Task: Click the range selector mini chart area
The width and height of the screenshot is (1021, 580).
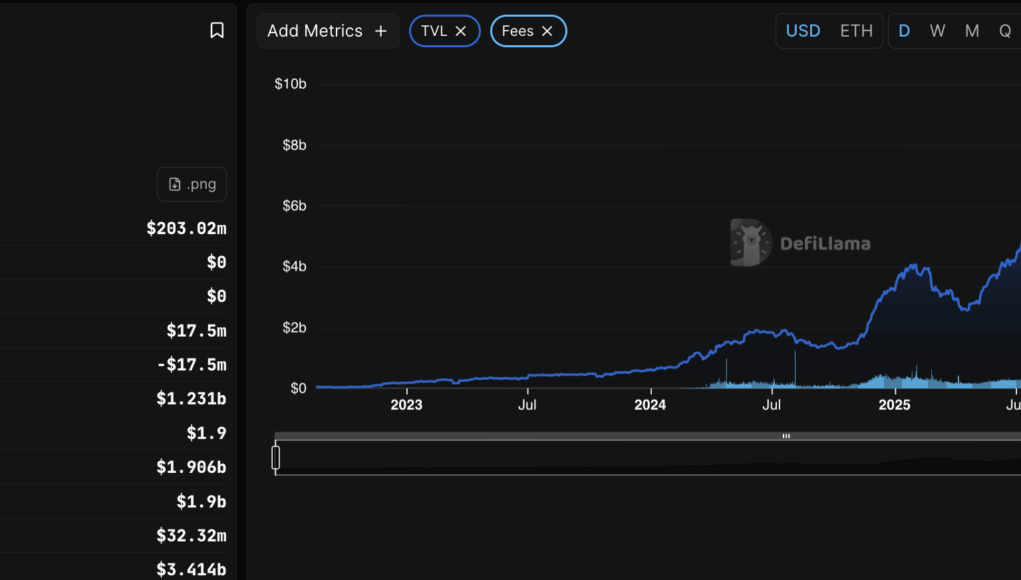Action: (x=648, y=458)
